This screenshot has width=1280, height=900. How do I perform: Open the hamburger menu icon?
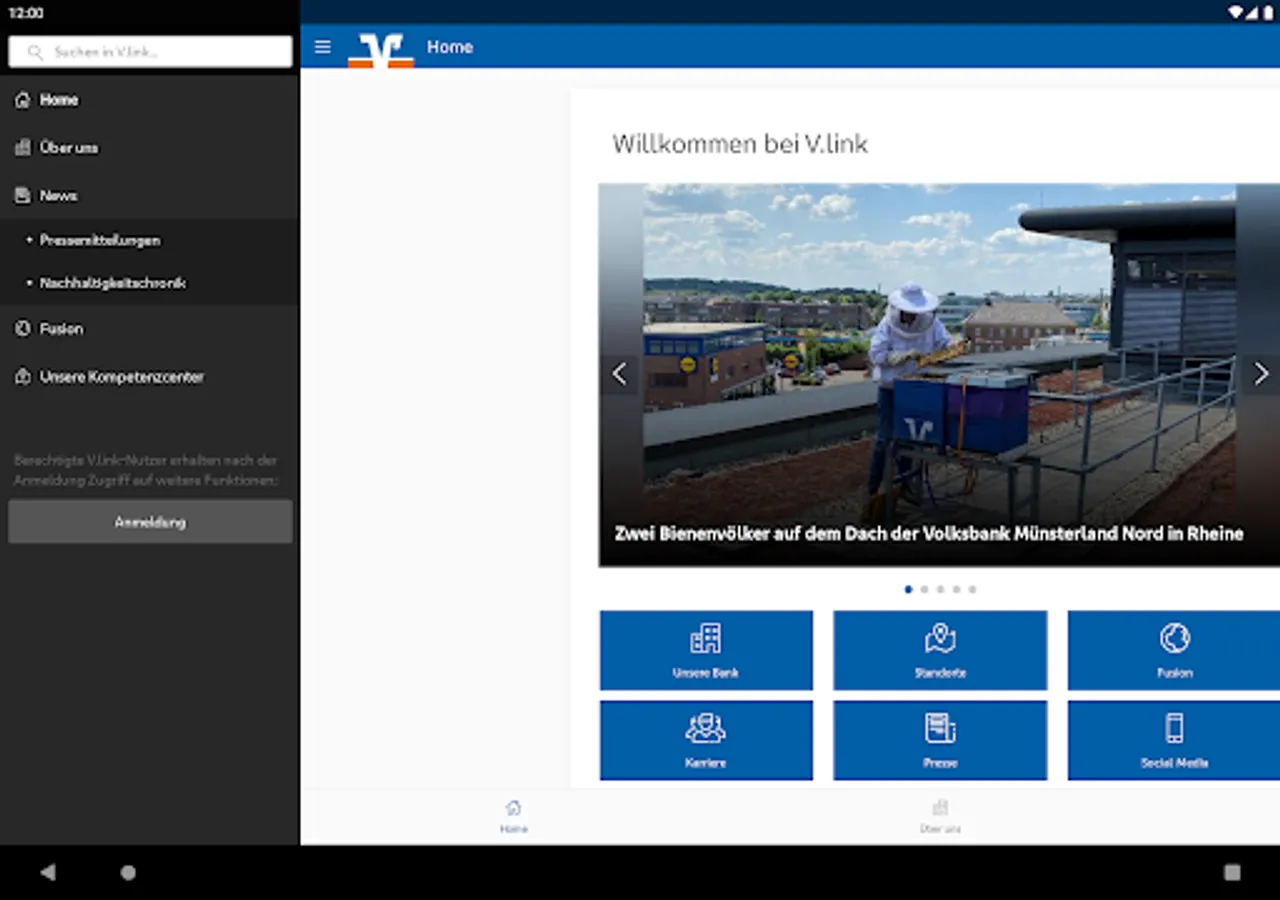coord(322,47)
